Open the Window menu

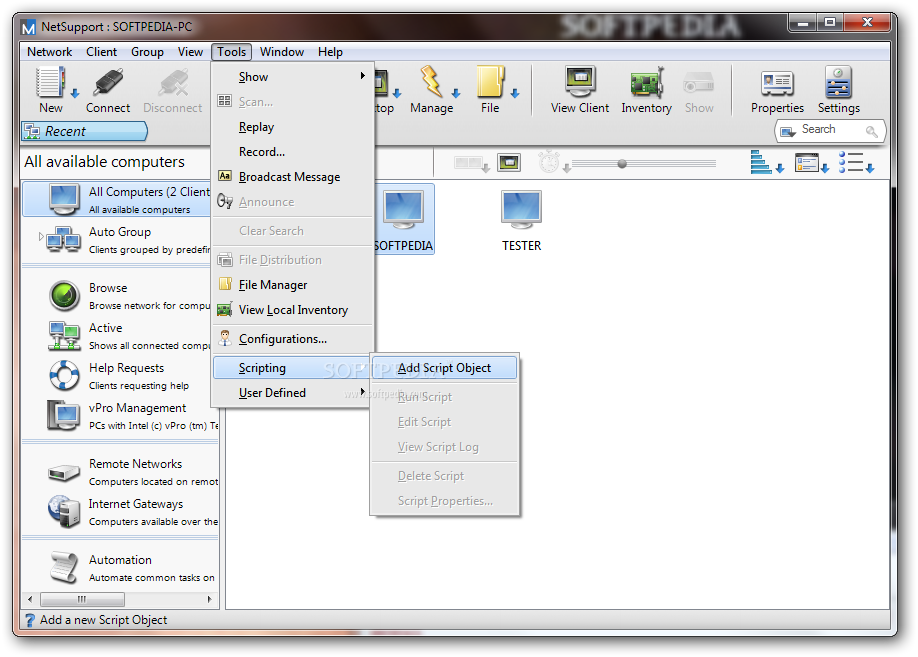tap(282, 52)
